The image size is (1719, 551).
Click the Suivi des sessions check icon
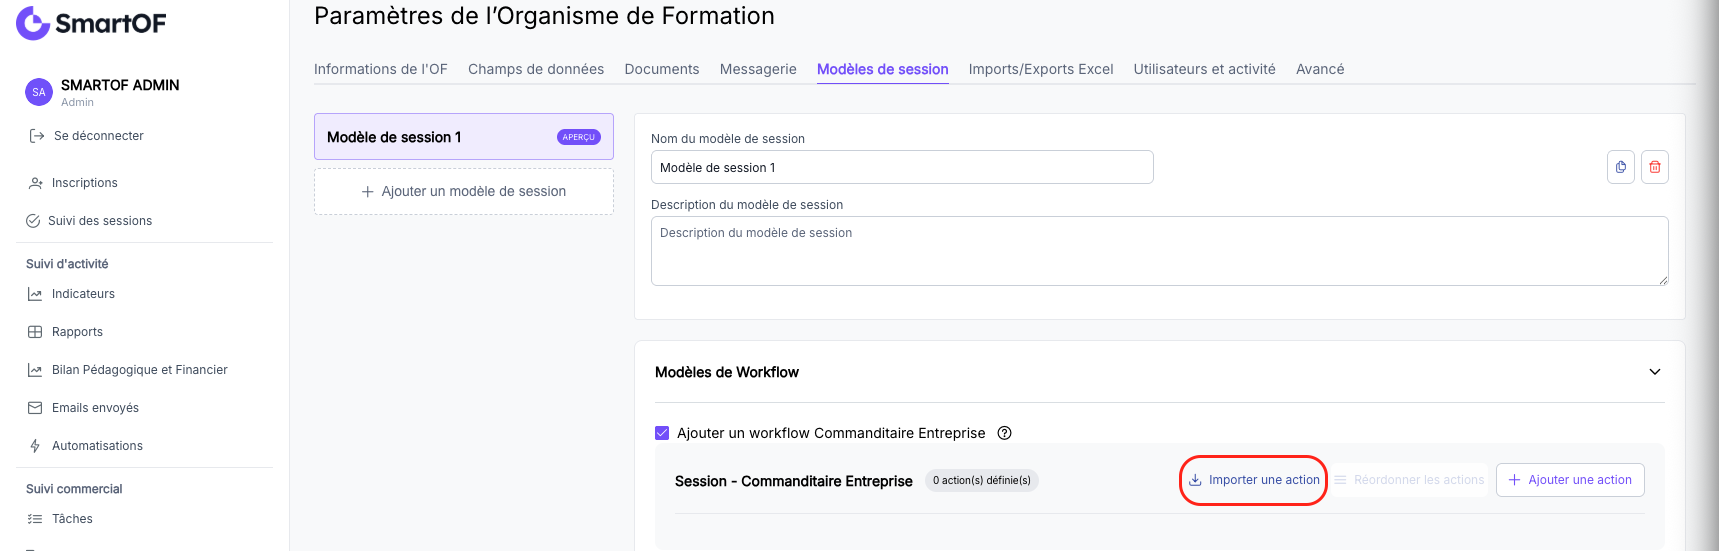pos(33,221)
